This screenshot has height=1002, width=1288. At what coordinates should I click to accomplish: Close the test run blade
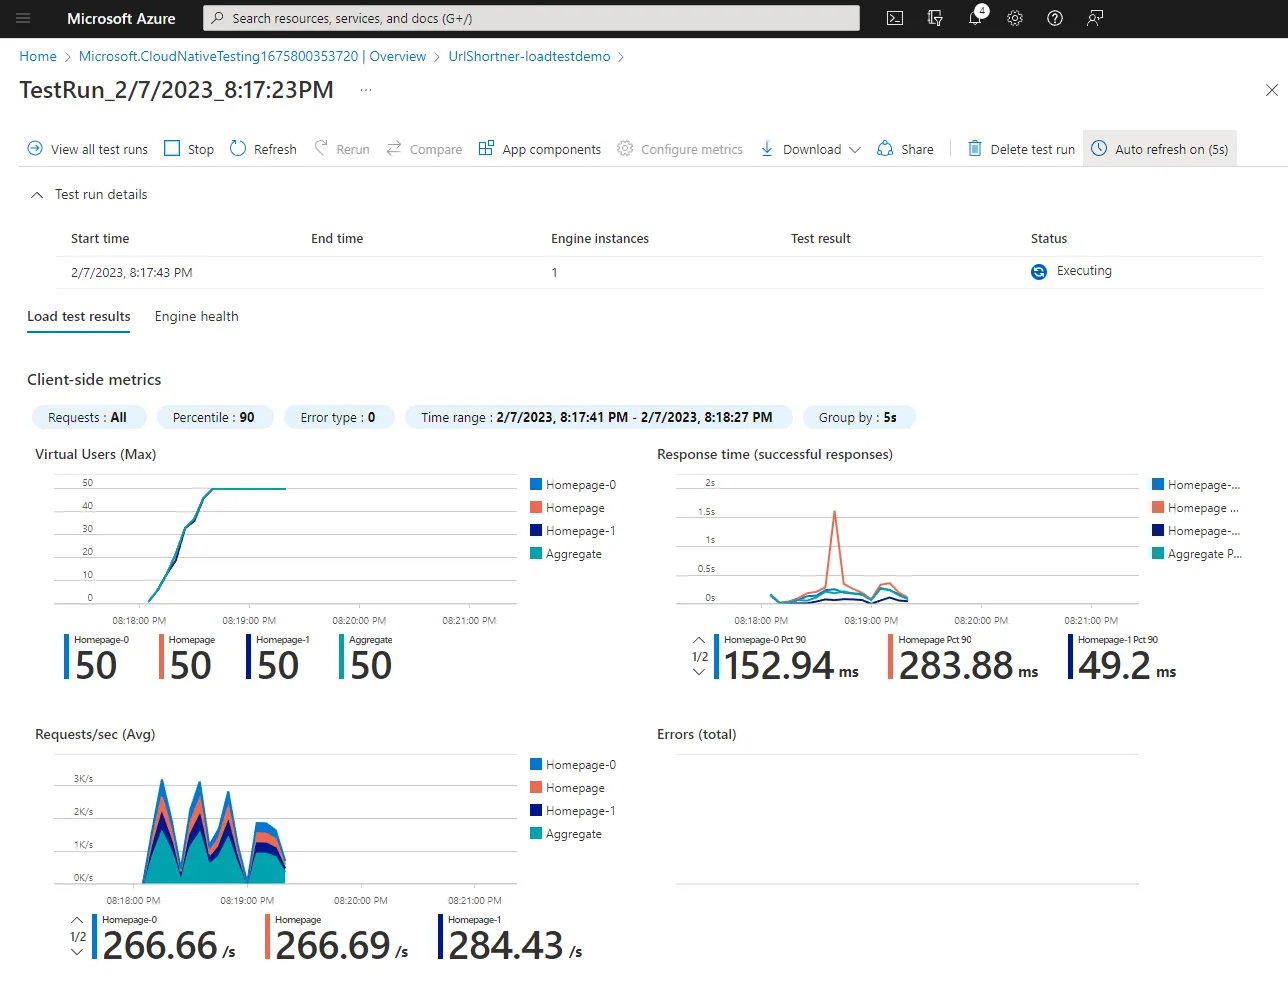point(1272,90)
